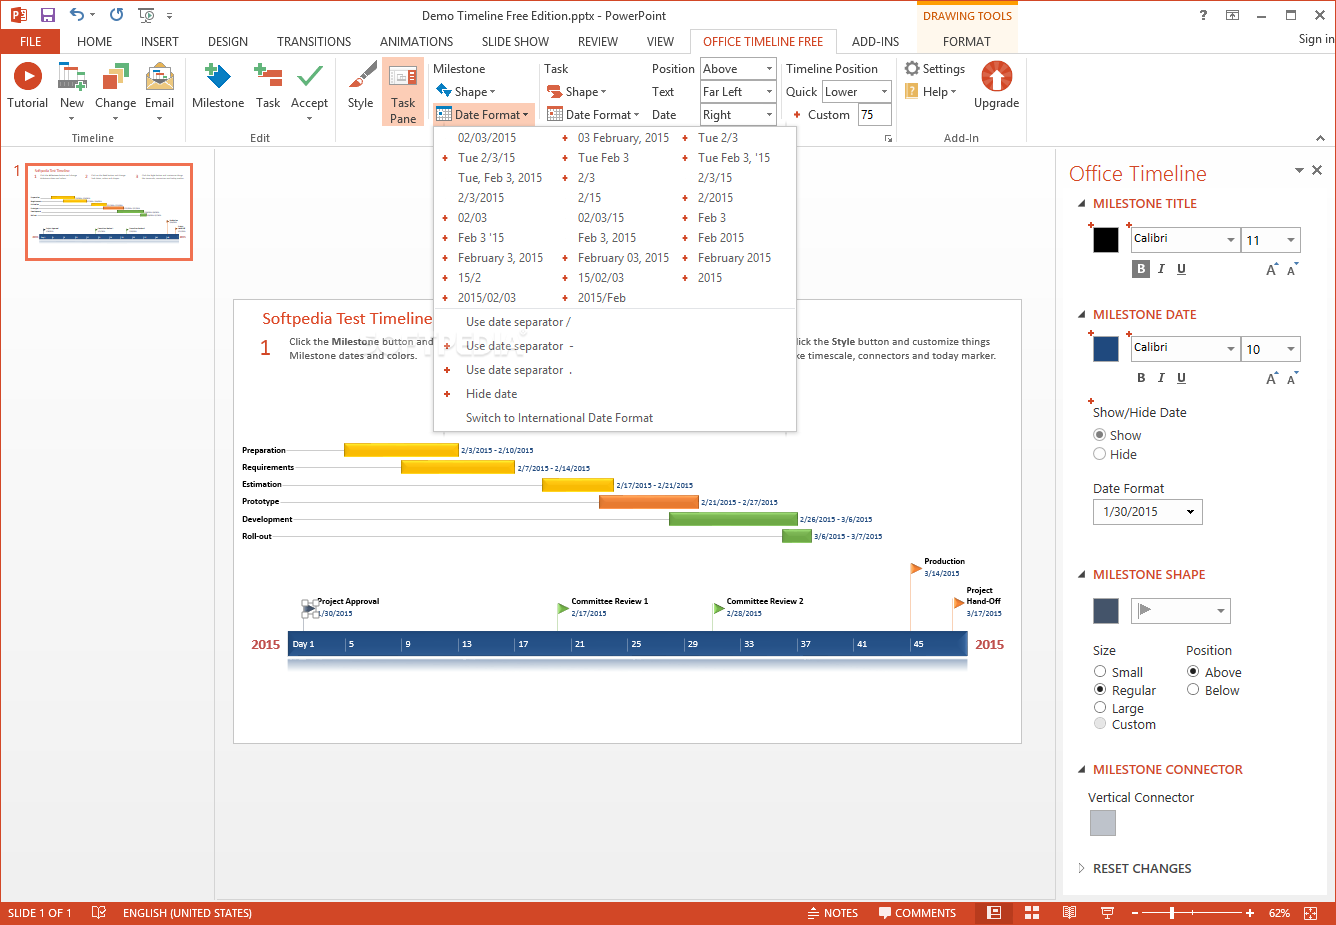This screenshot has width=1336, height=925.
Task: Choose Large milestone size
Action: coord(1100,708)
